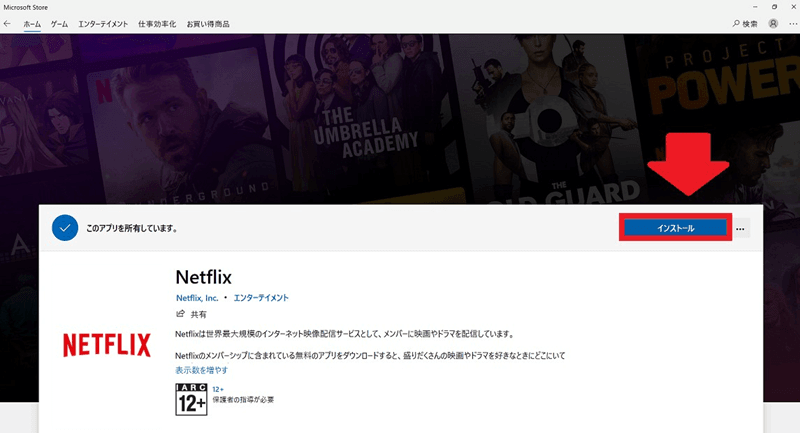Select the 仕事効率化 tab
Screen dimensions: 800x433
(x=157, y=24)
